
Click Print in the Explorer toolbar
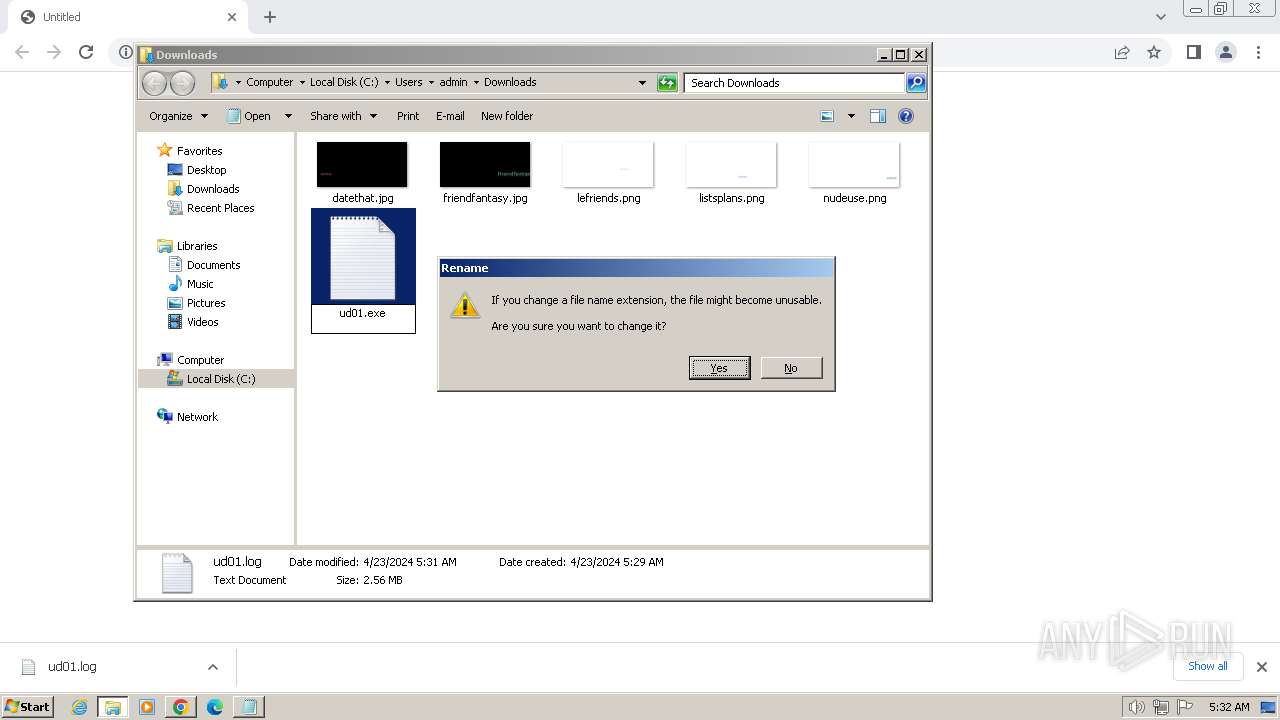pyautogui.click(x=408, y=116)
